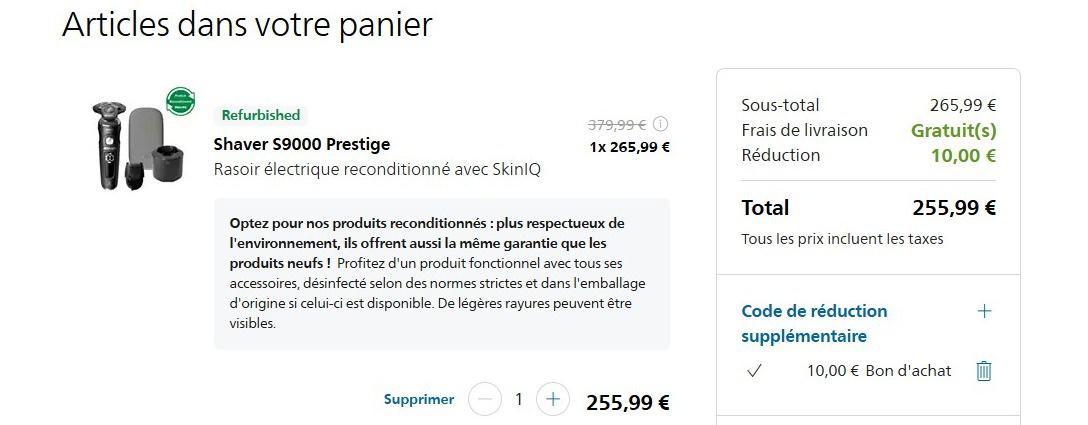The height and width of the screenshot is (425, 1088).
Task: Click the reconditioned products information box
Action: click(x=441, y=273)
